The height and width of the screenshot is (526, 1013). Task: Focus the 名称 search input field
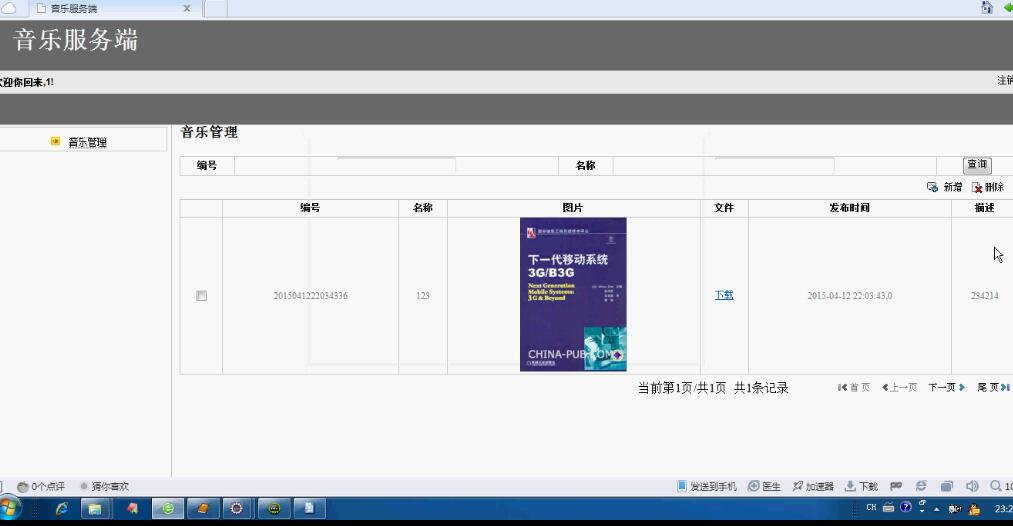(775, 165)
